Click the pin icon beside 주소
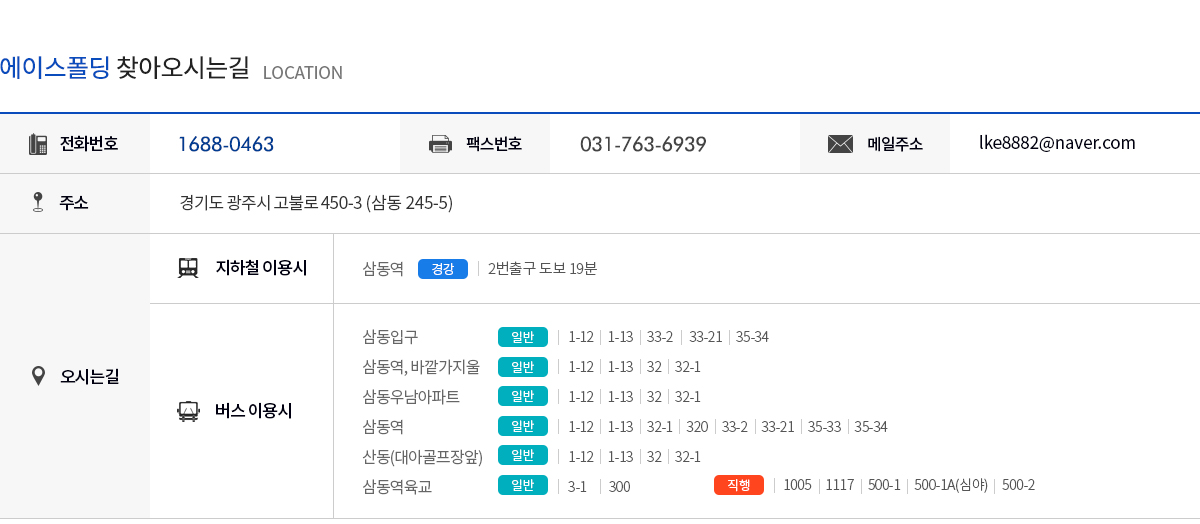This screenshot has height=524, width=1200. [x=38, y=203]
